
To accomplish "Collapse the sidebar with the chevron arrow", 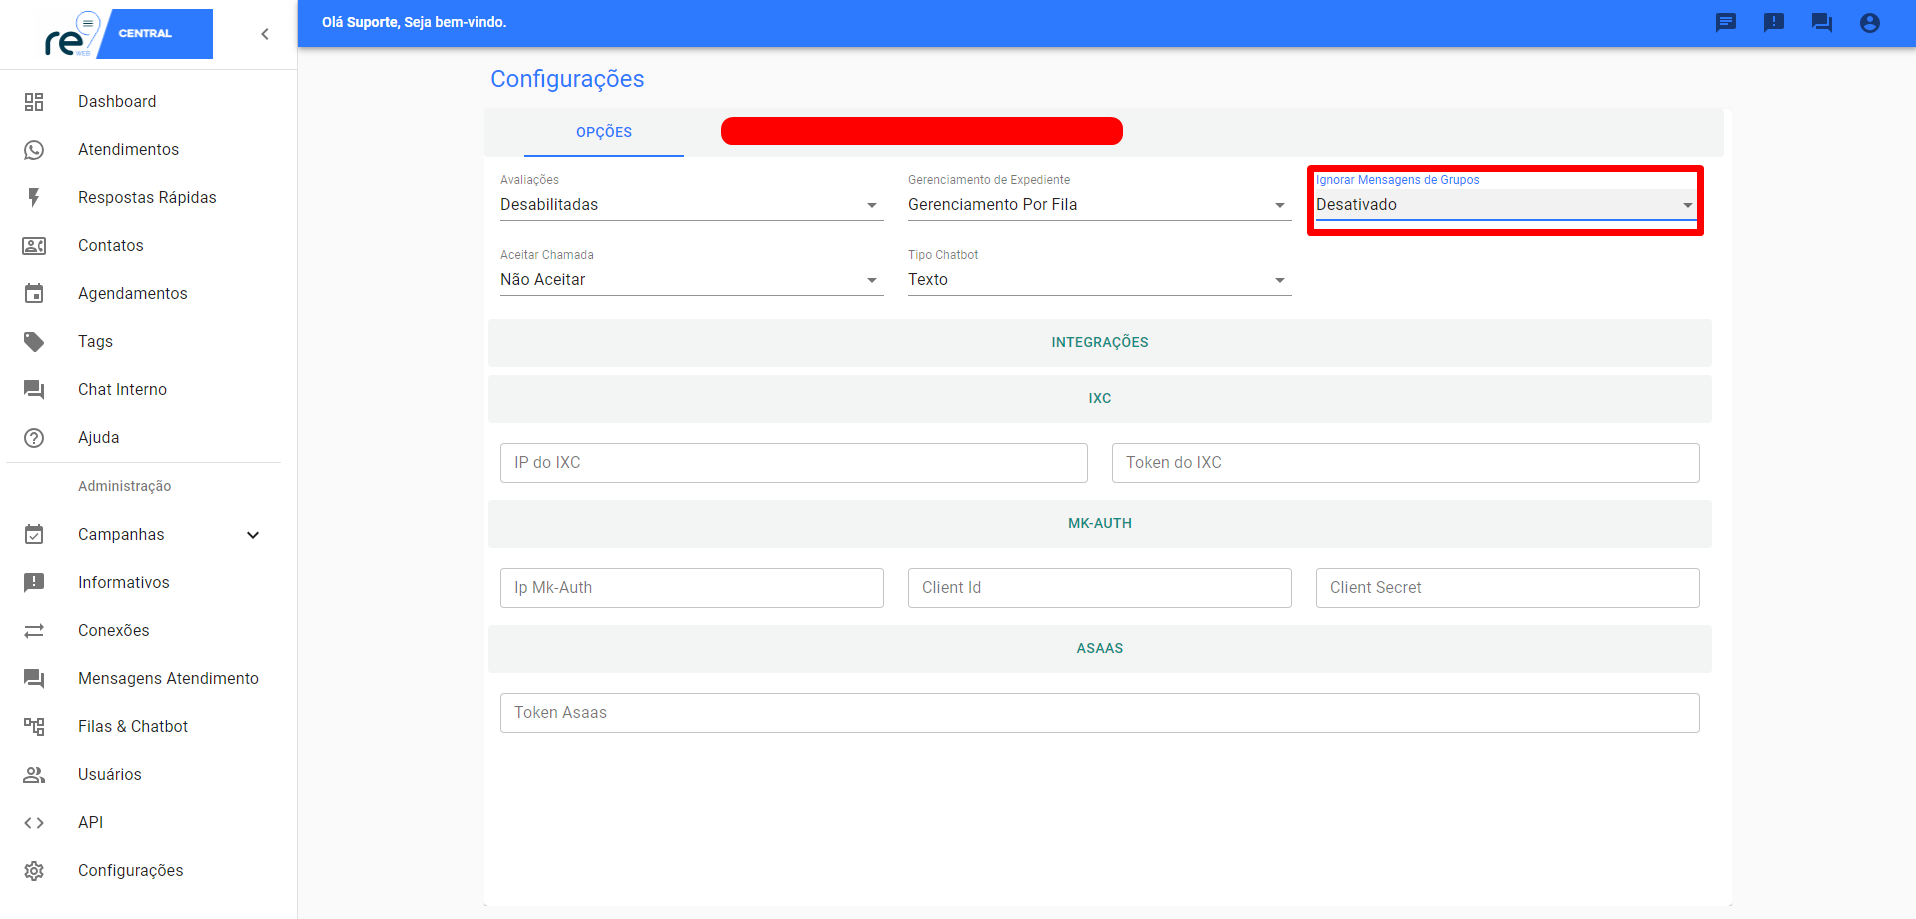I will point(265,34).
